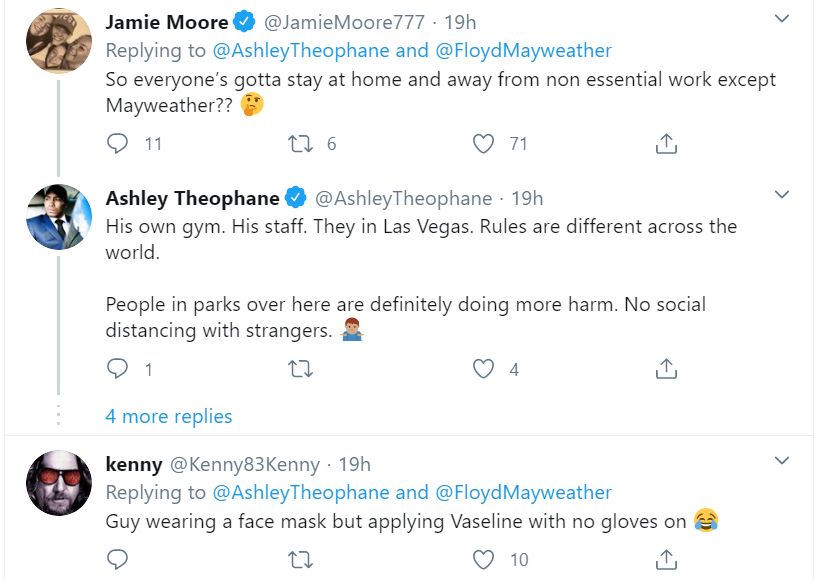Open @FloydMayweather mention in Jamie's tweet
This screenshot has width=816, height=579.
[x=523, y=50]
